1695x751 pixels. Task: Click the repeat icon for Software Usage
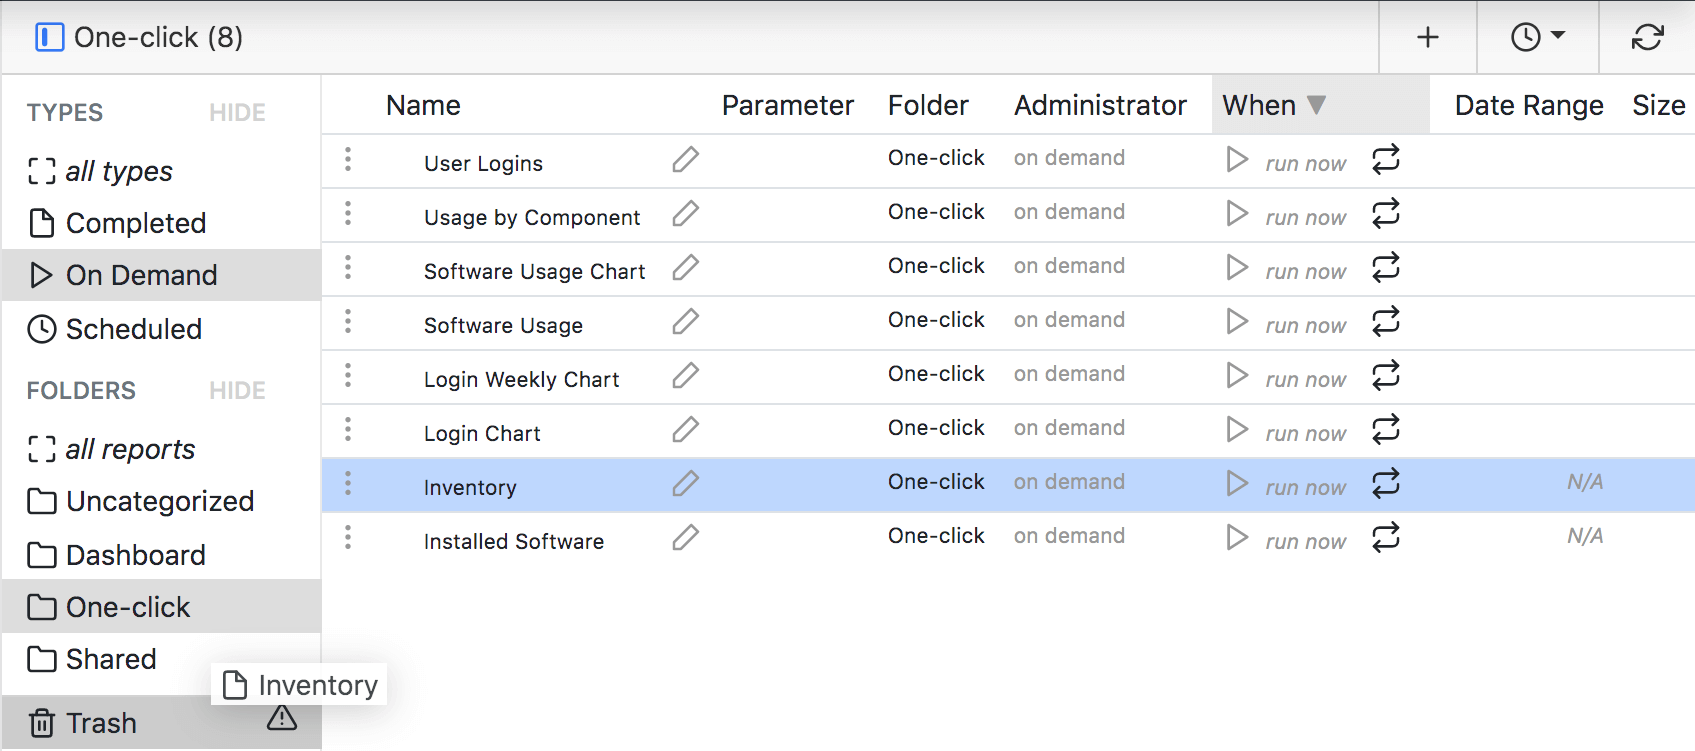pos(1385,322)
